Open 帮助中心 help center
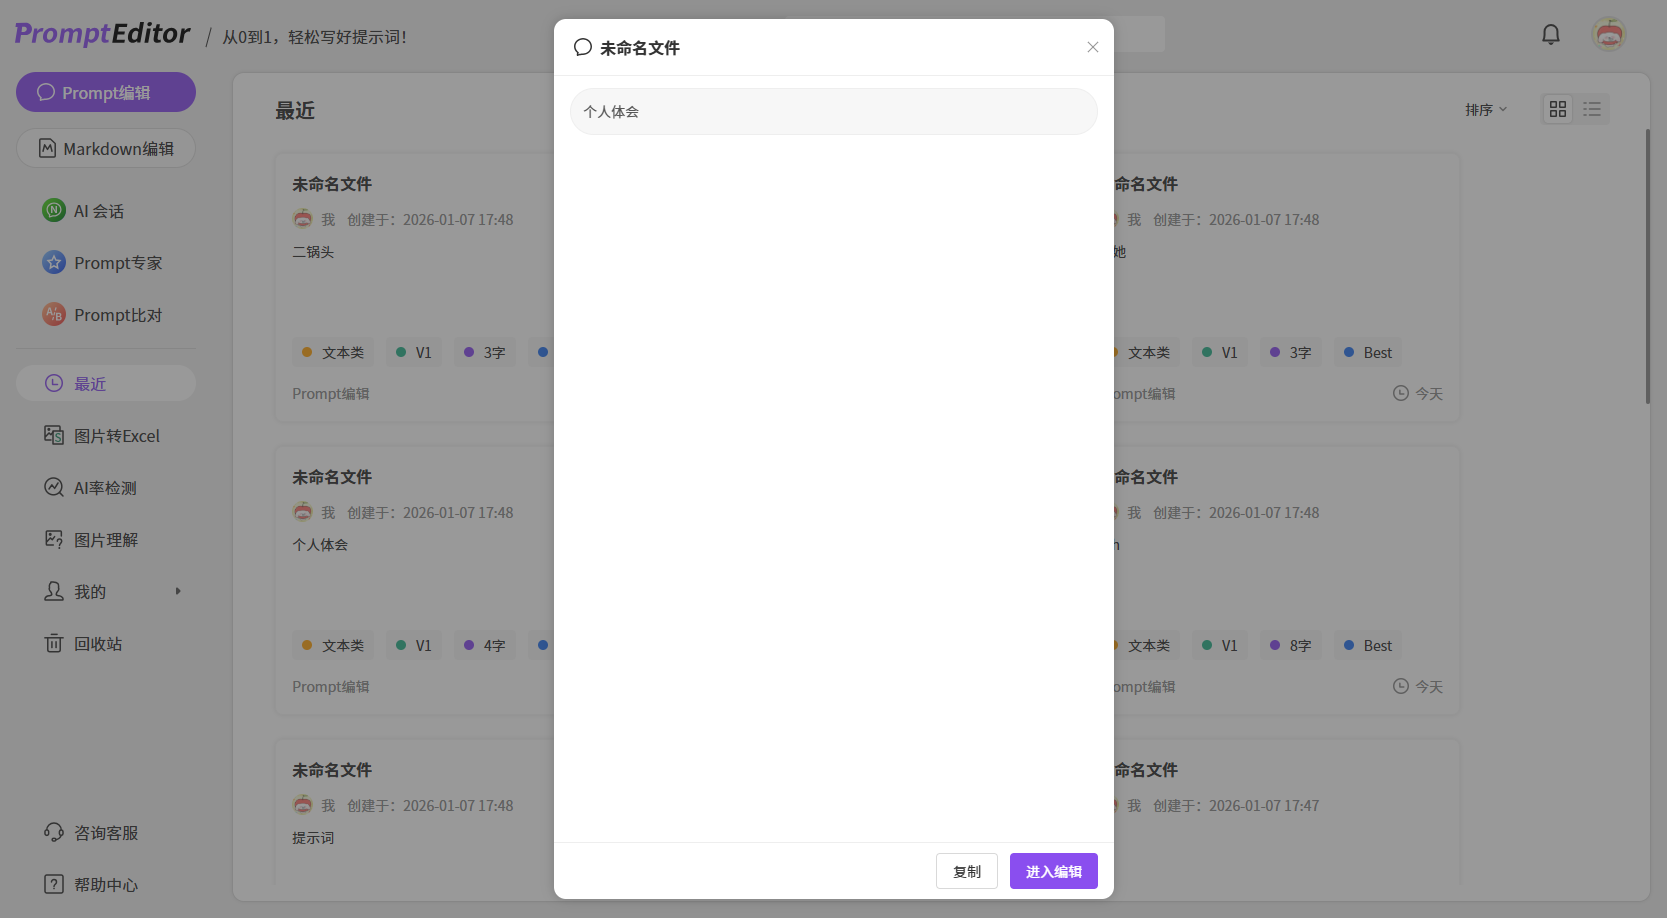Screen dimensions: 1667x918 [x=105, y=885]
